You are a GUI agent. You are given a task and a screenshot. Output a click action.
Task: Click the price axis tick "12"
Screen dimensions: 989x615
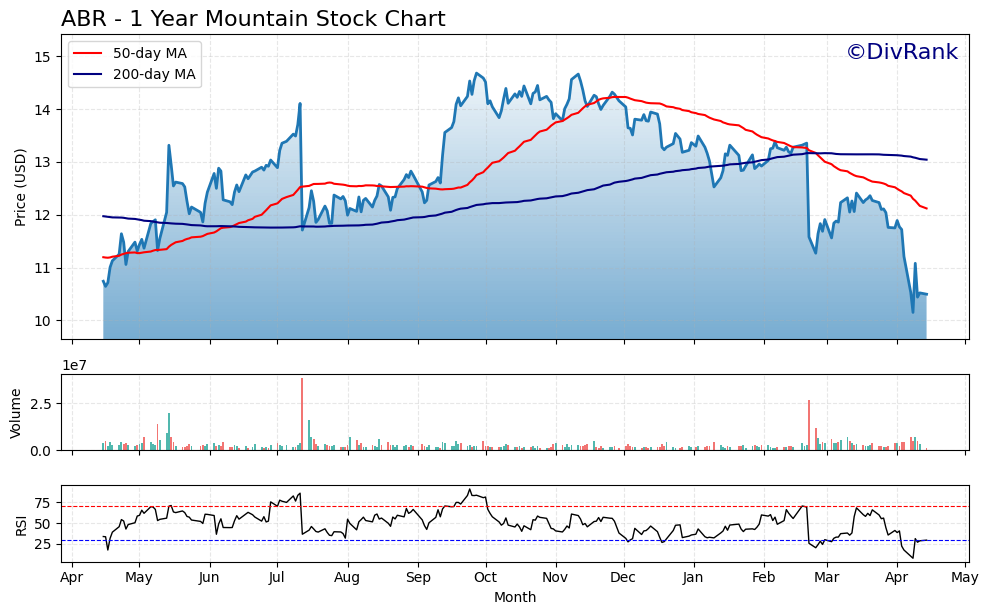(42, 216)
